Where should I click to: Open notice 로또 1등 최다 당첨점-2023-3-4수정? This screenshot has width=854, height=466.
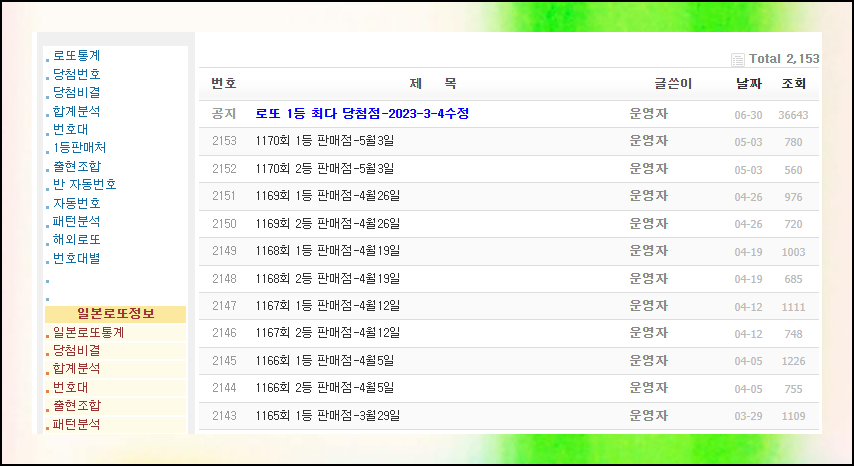tap(362, 114)
